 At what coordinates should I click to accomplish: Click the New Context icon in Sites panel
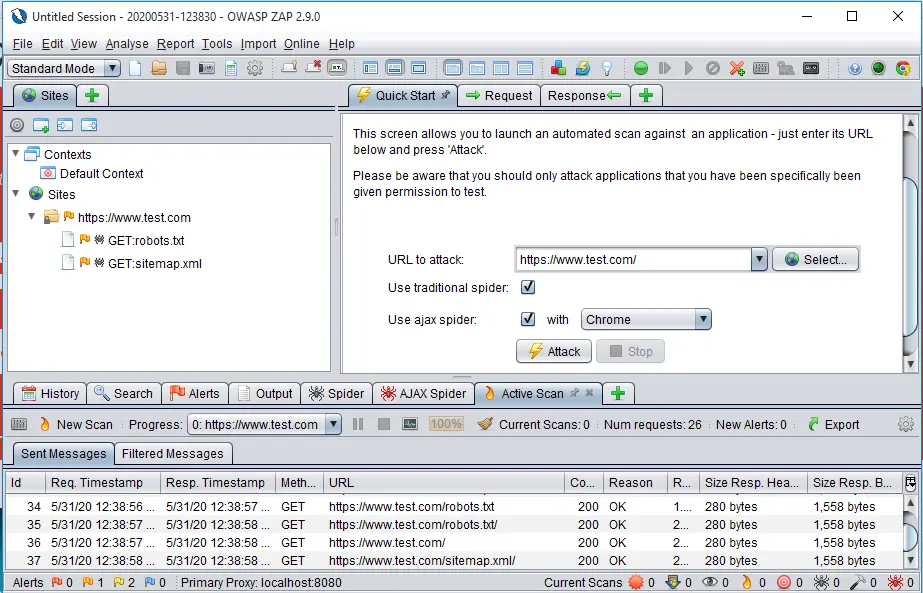pos(41,125)
